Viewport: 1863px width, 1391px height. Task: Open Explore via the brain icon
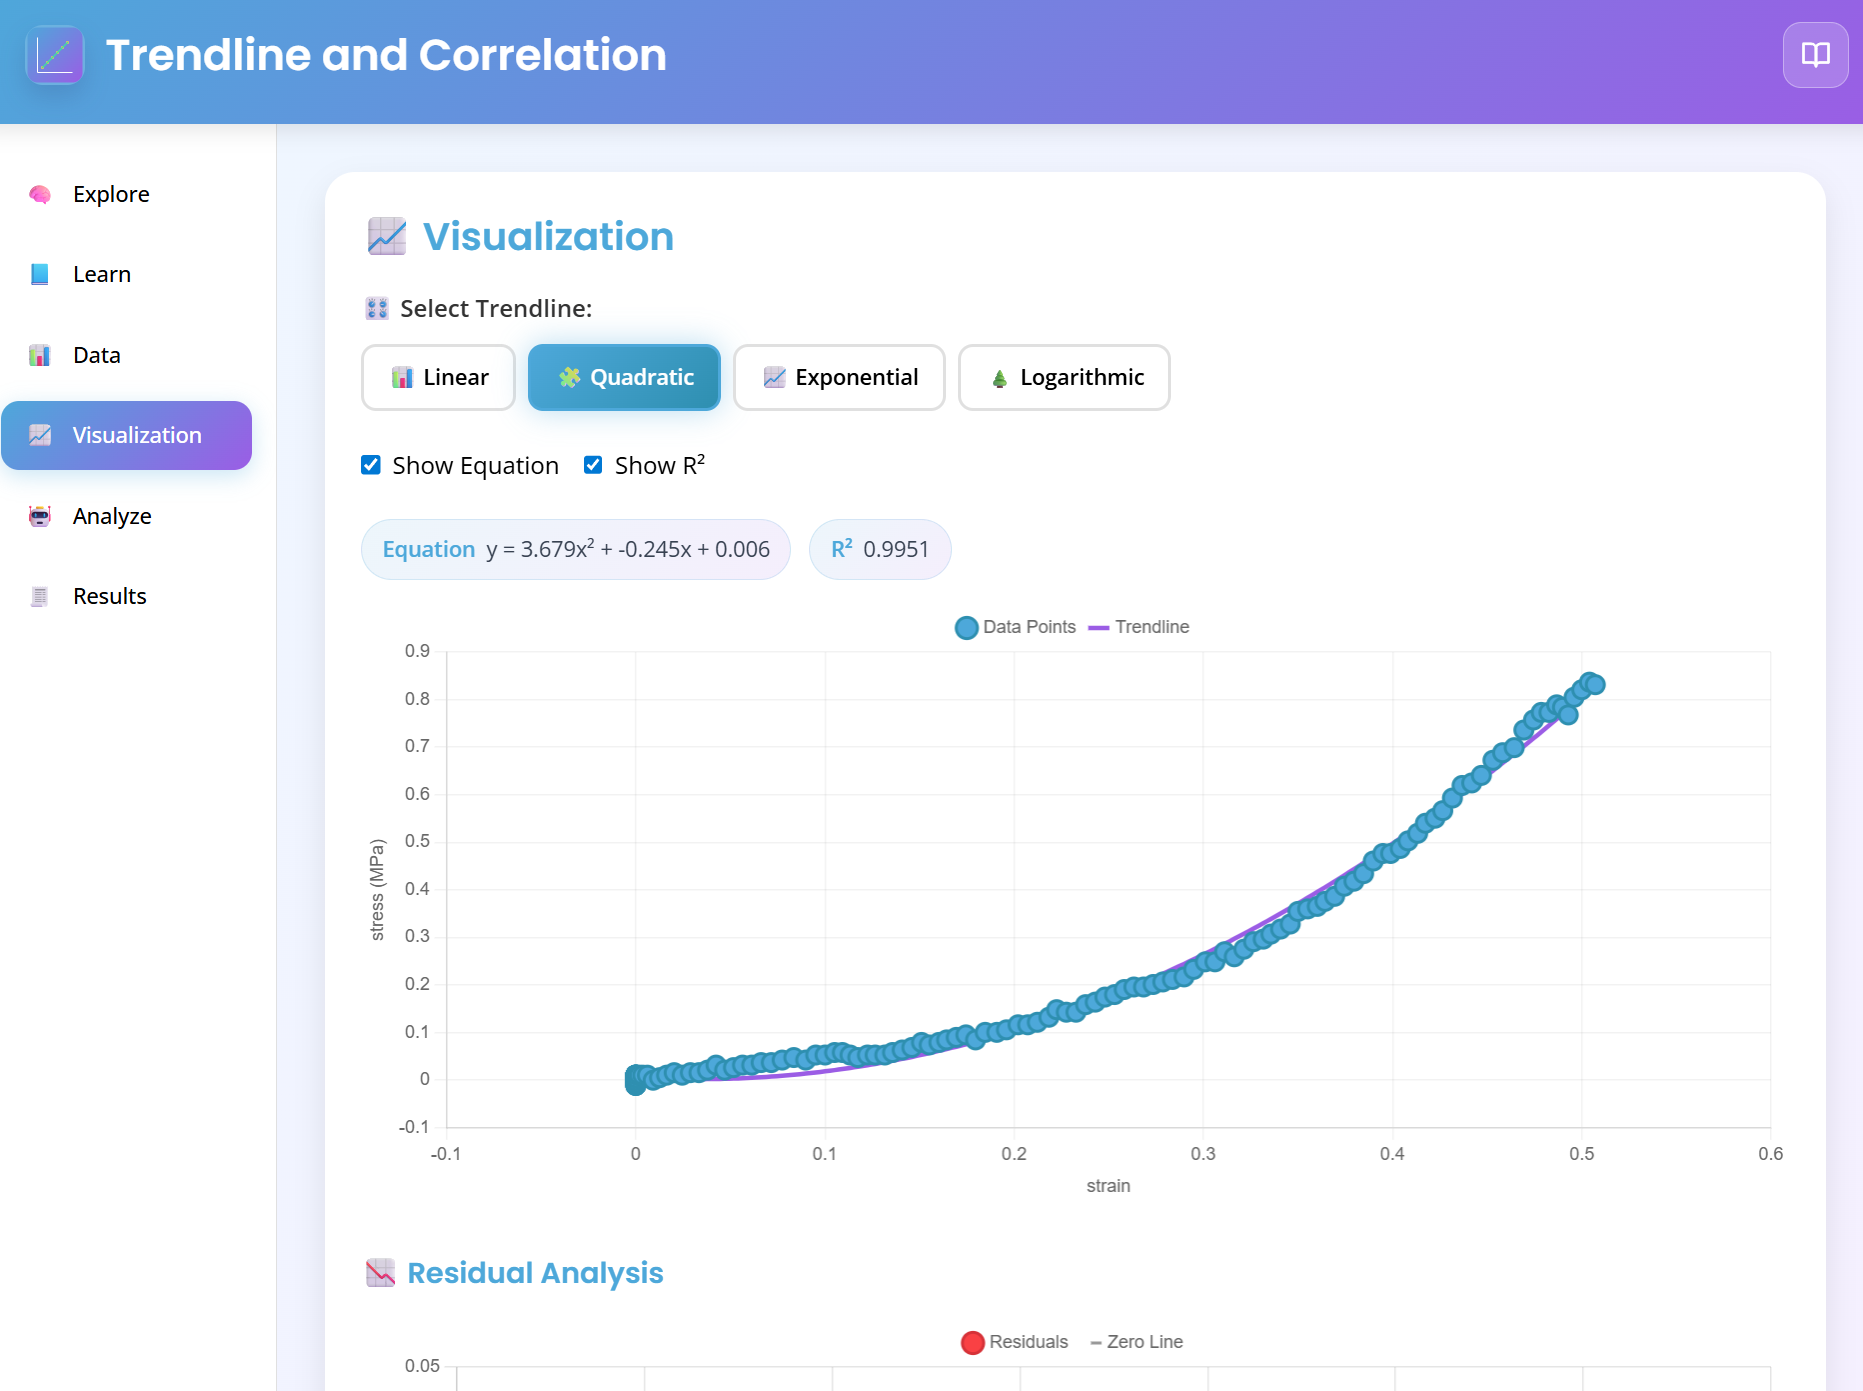pyautogui.click(x=40, y=194)
